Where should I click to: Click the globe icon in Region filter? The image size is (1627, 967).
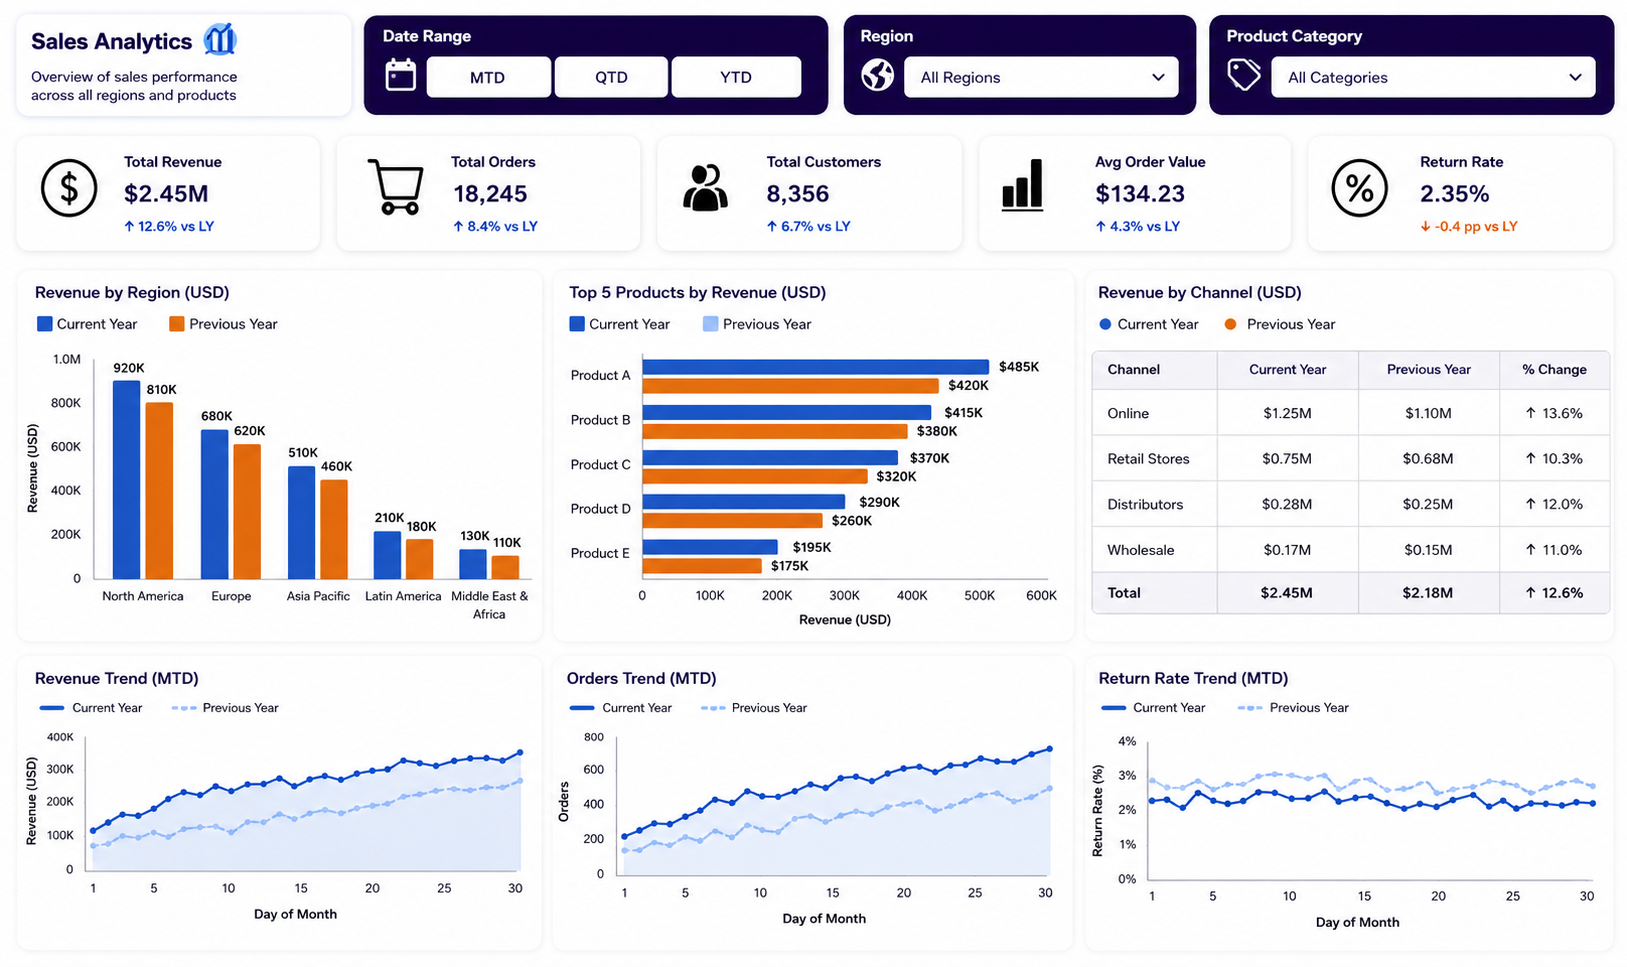[878, 75]
